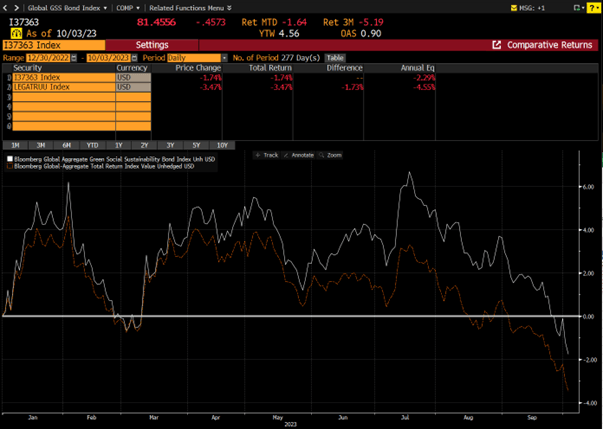Toggle the Global-Aggregate Total Return Index legend checkbox
Viewport: 603px width, 429px height.
(x=11, y=166)
